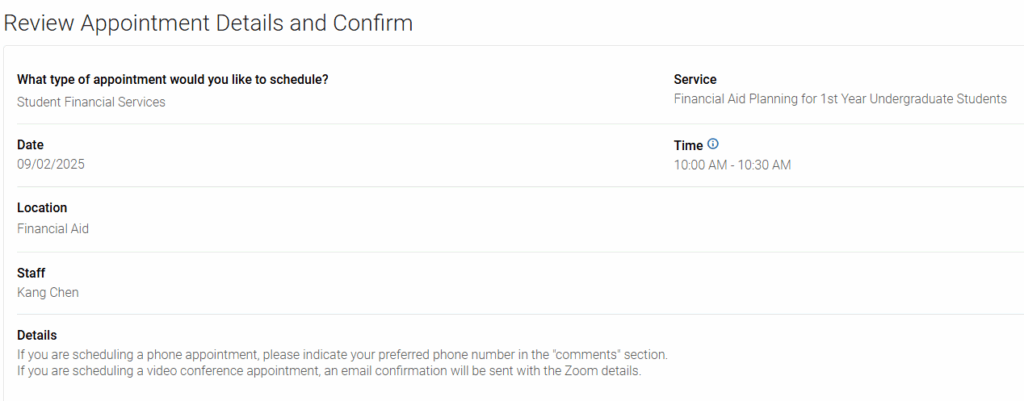Click the info icon beside Time
Image resolution: width=1024 pixels, height=401 pixels.
pos(712,144)
